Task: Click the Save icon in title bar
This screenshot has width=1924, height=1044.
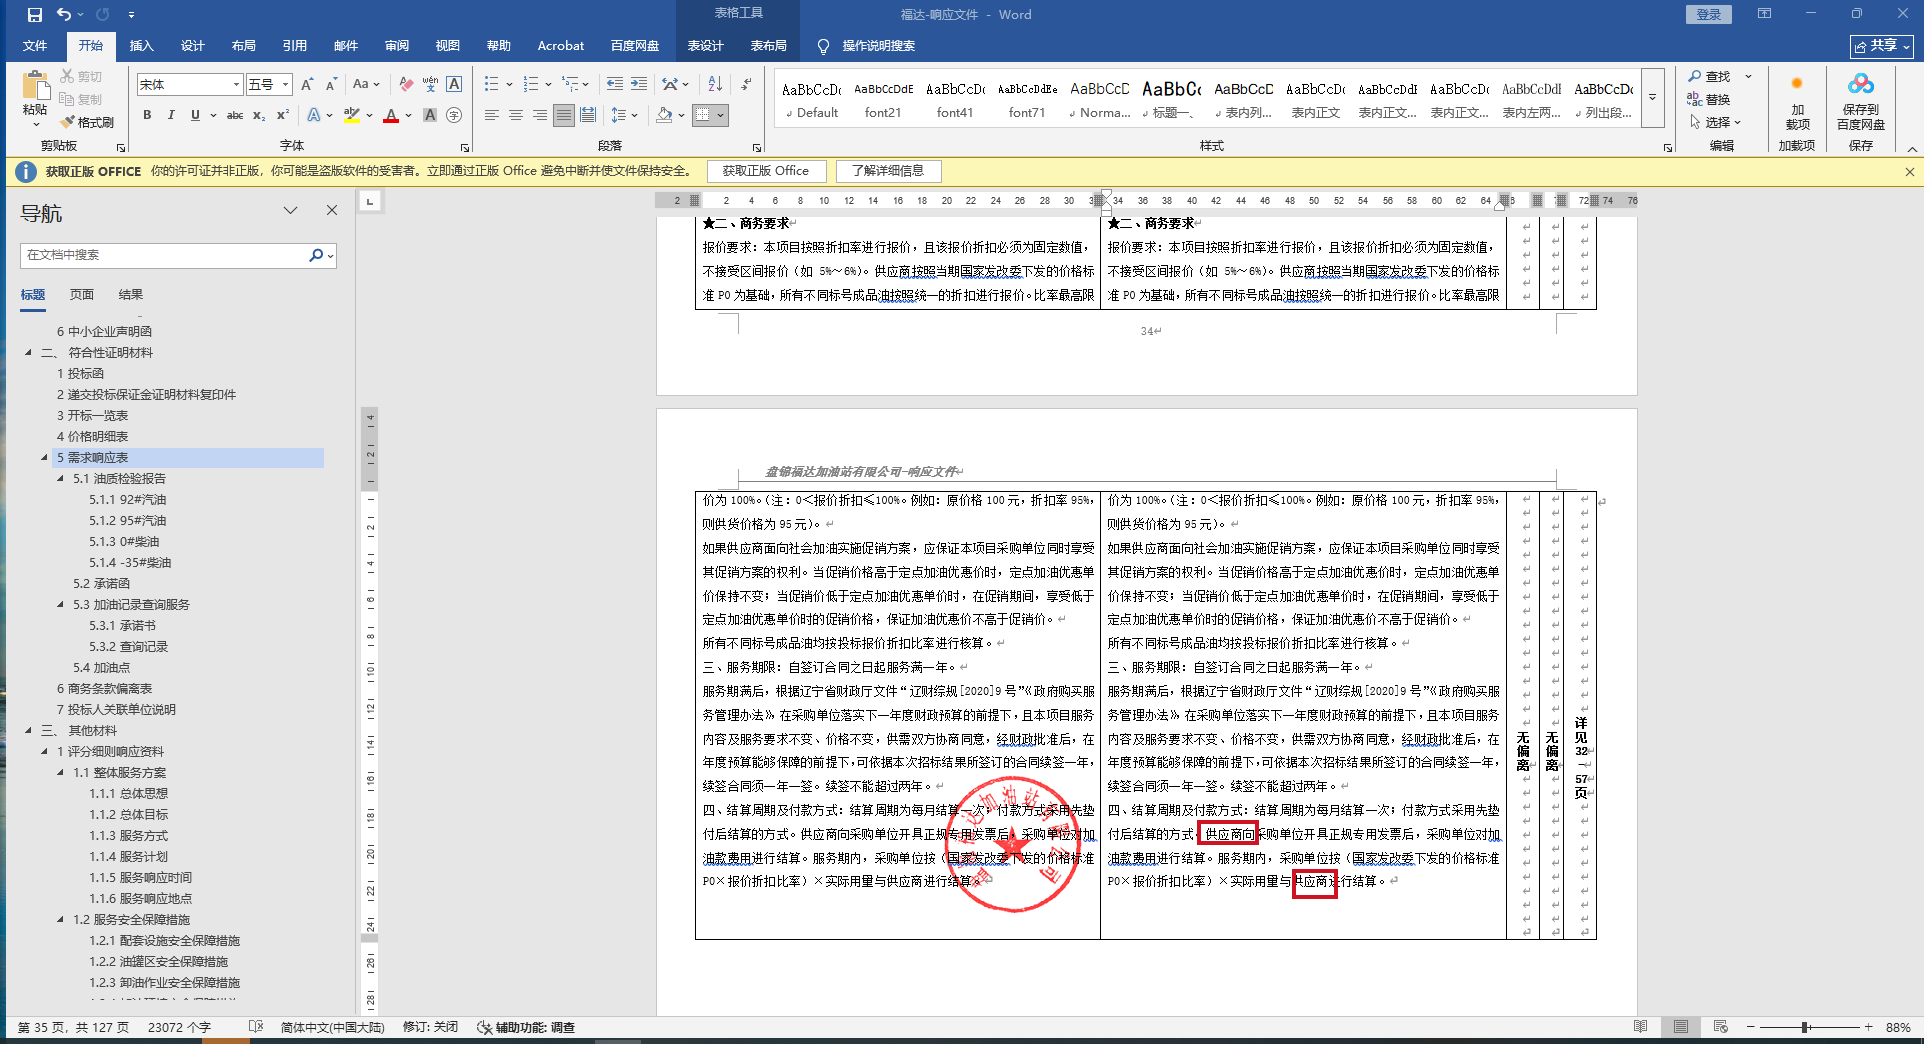Action: point(35,14)
